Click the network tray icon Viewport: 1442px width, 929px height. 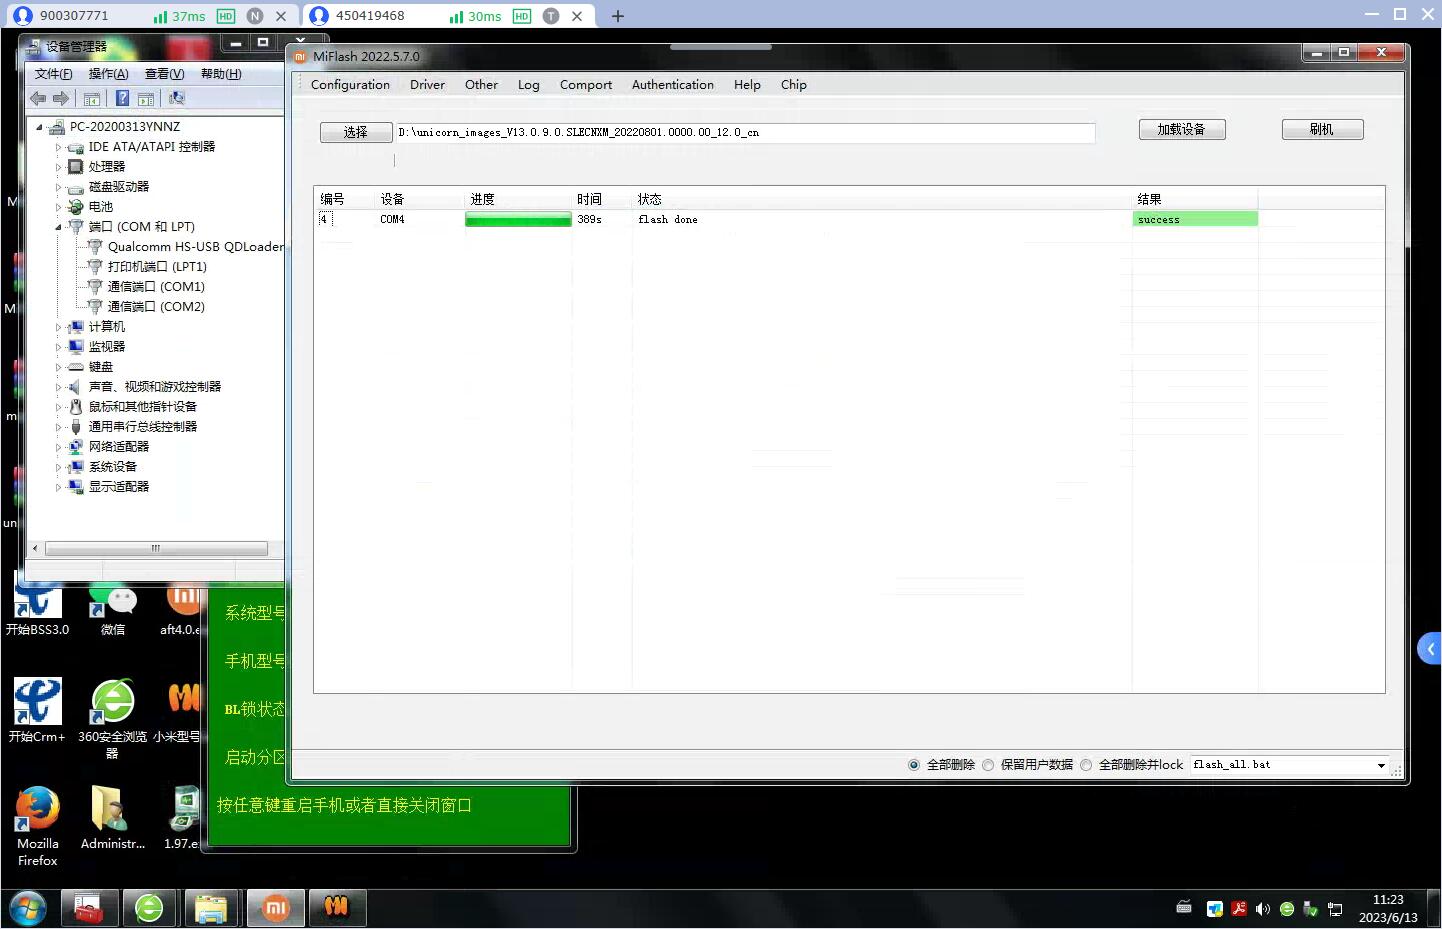[1335, 909]
